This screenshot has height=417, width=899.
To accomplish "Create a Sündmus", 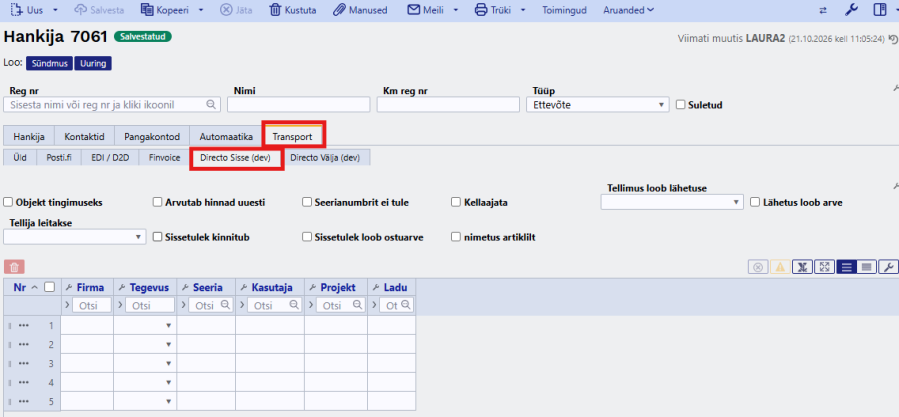I will [49, 63].
